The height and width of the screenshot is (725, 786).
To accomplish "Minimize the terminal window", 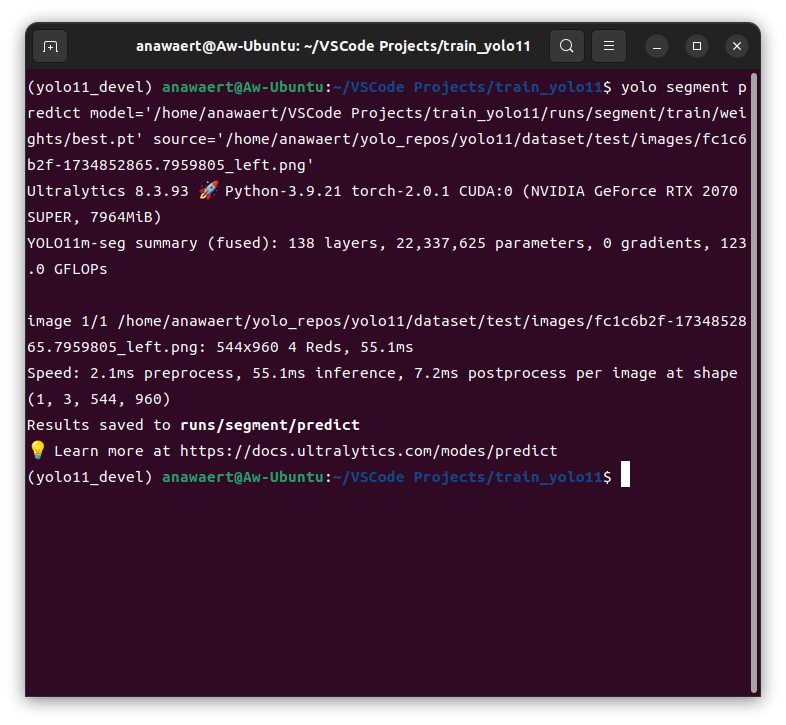I will click(657, 46).
